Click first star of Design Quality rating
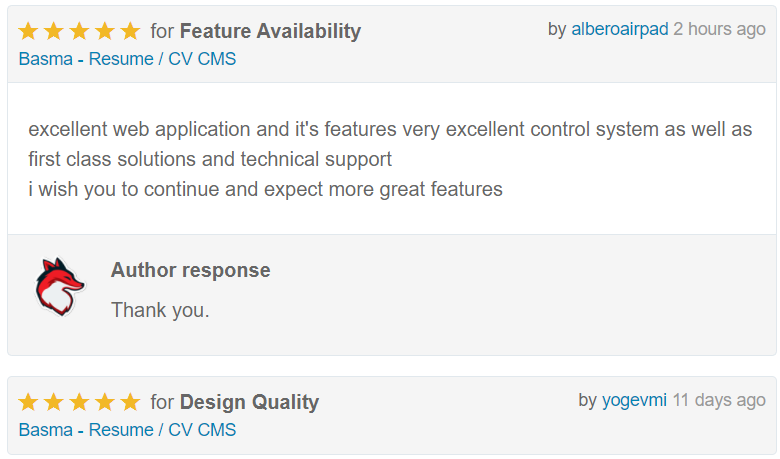The image size is (780, 459). click(28, 402)
